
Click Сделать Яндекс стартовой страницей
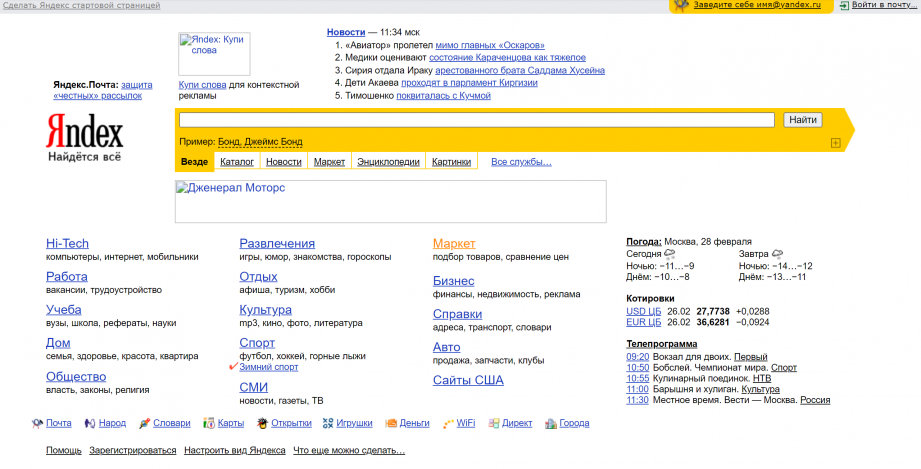(81, 5)
